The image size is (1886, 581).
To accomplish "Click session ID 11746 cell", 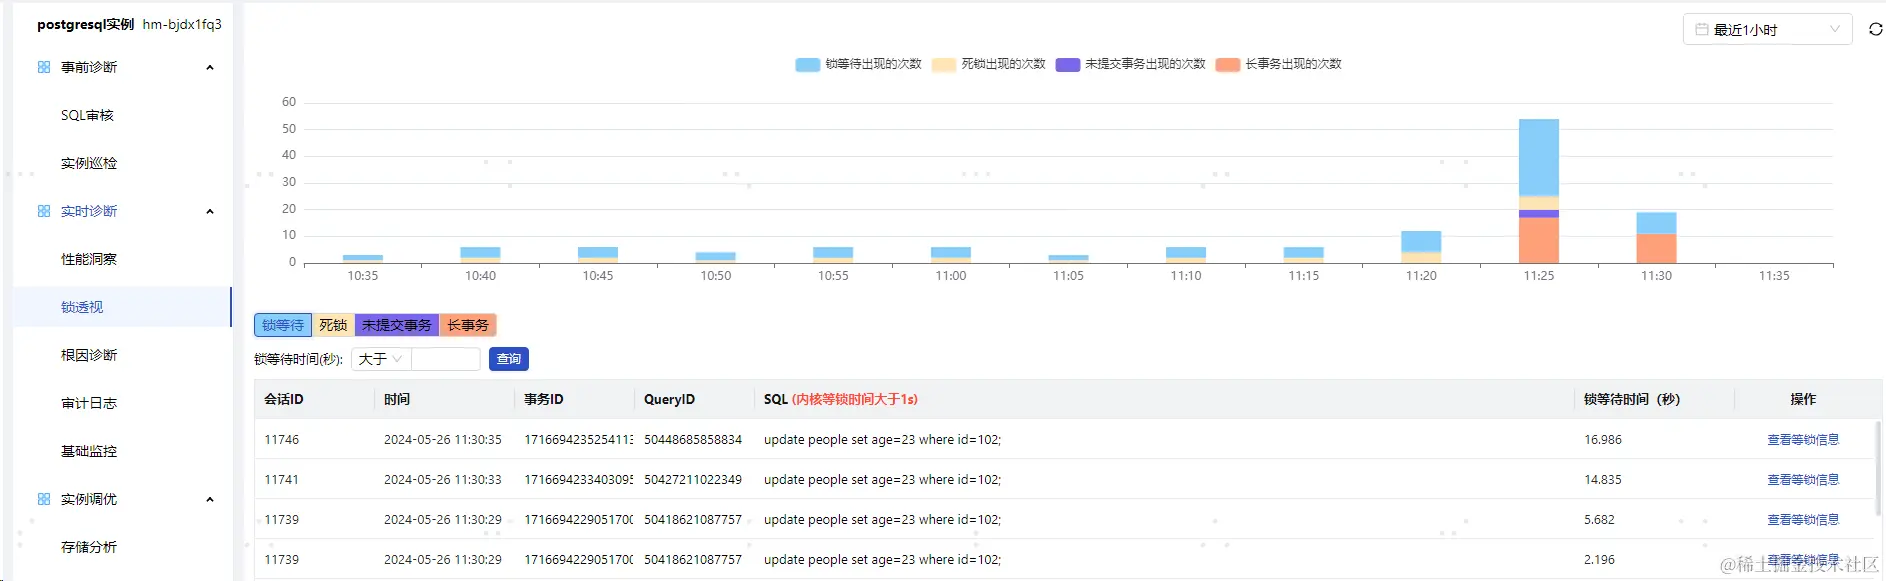I will [282, 440].
